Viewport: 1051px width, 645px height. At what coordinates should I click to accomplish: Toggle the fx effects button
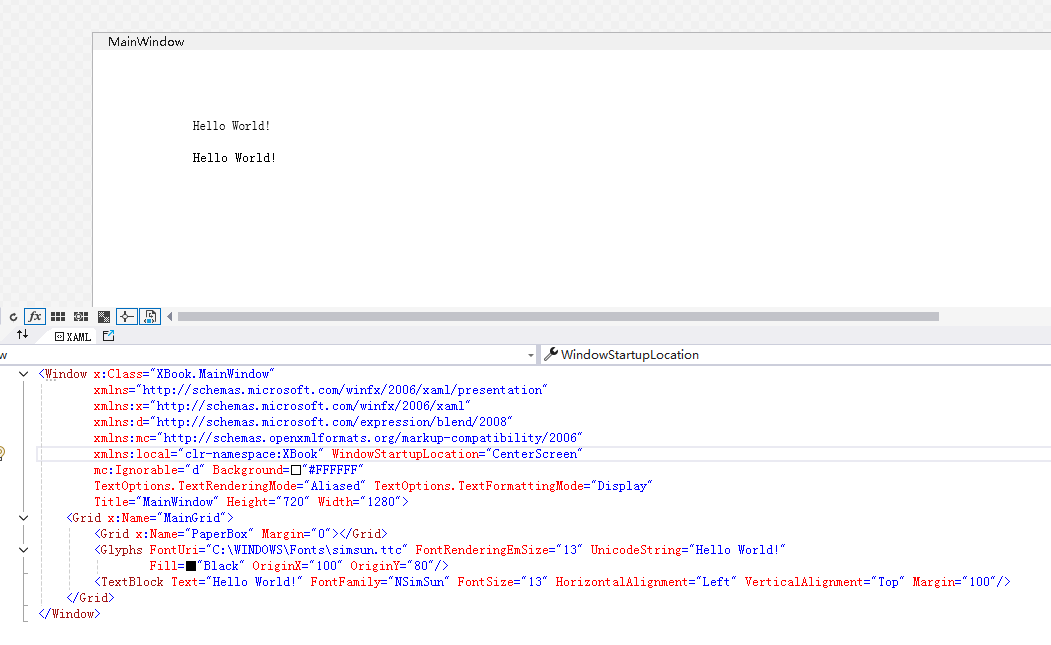coord(35,316)
